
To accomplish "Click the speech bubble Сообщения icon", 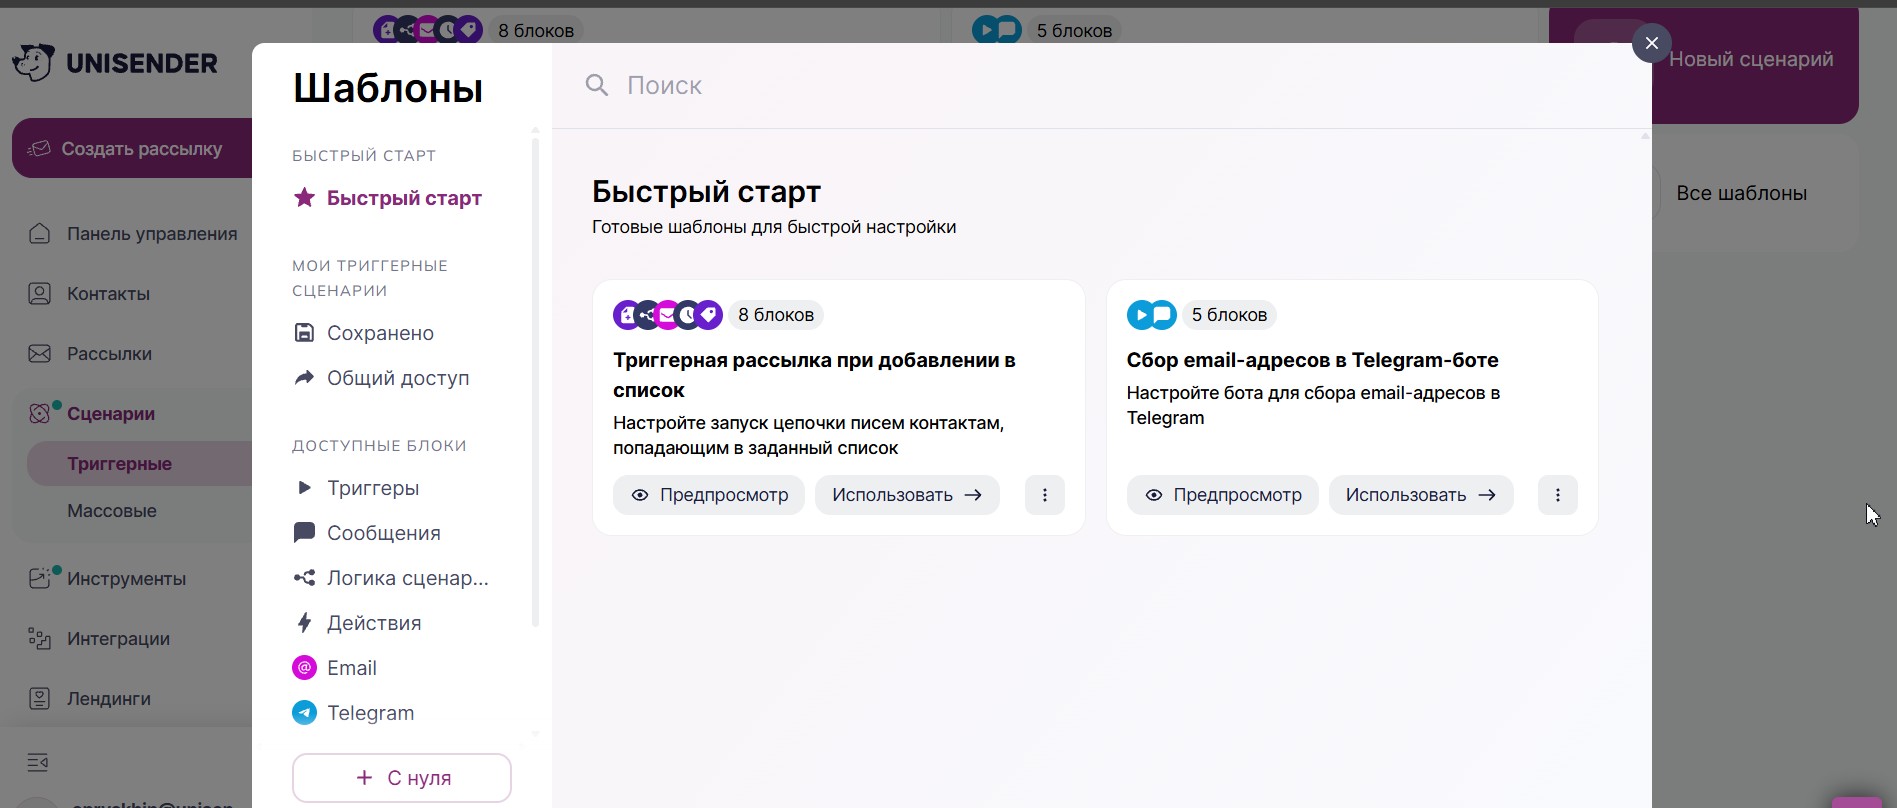I will tap(304, 532).
